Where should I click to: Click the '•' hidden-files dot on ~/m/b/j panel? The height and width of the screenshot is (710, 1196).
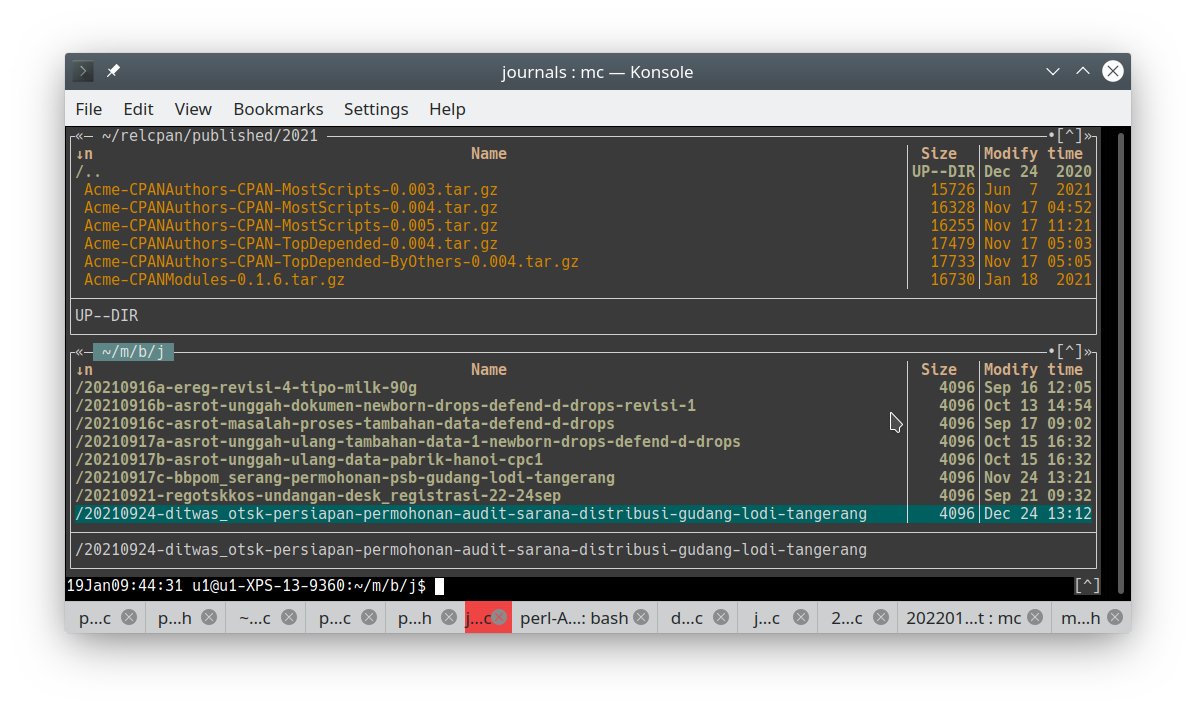coord(1052,352)
